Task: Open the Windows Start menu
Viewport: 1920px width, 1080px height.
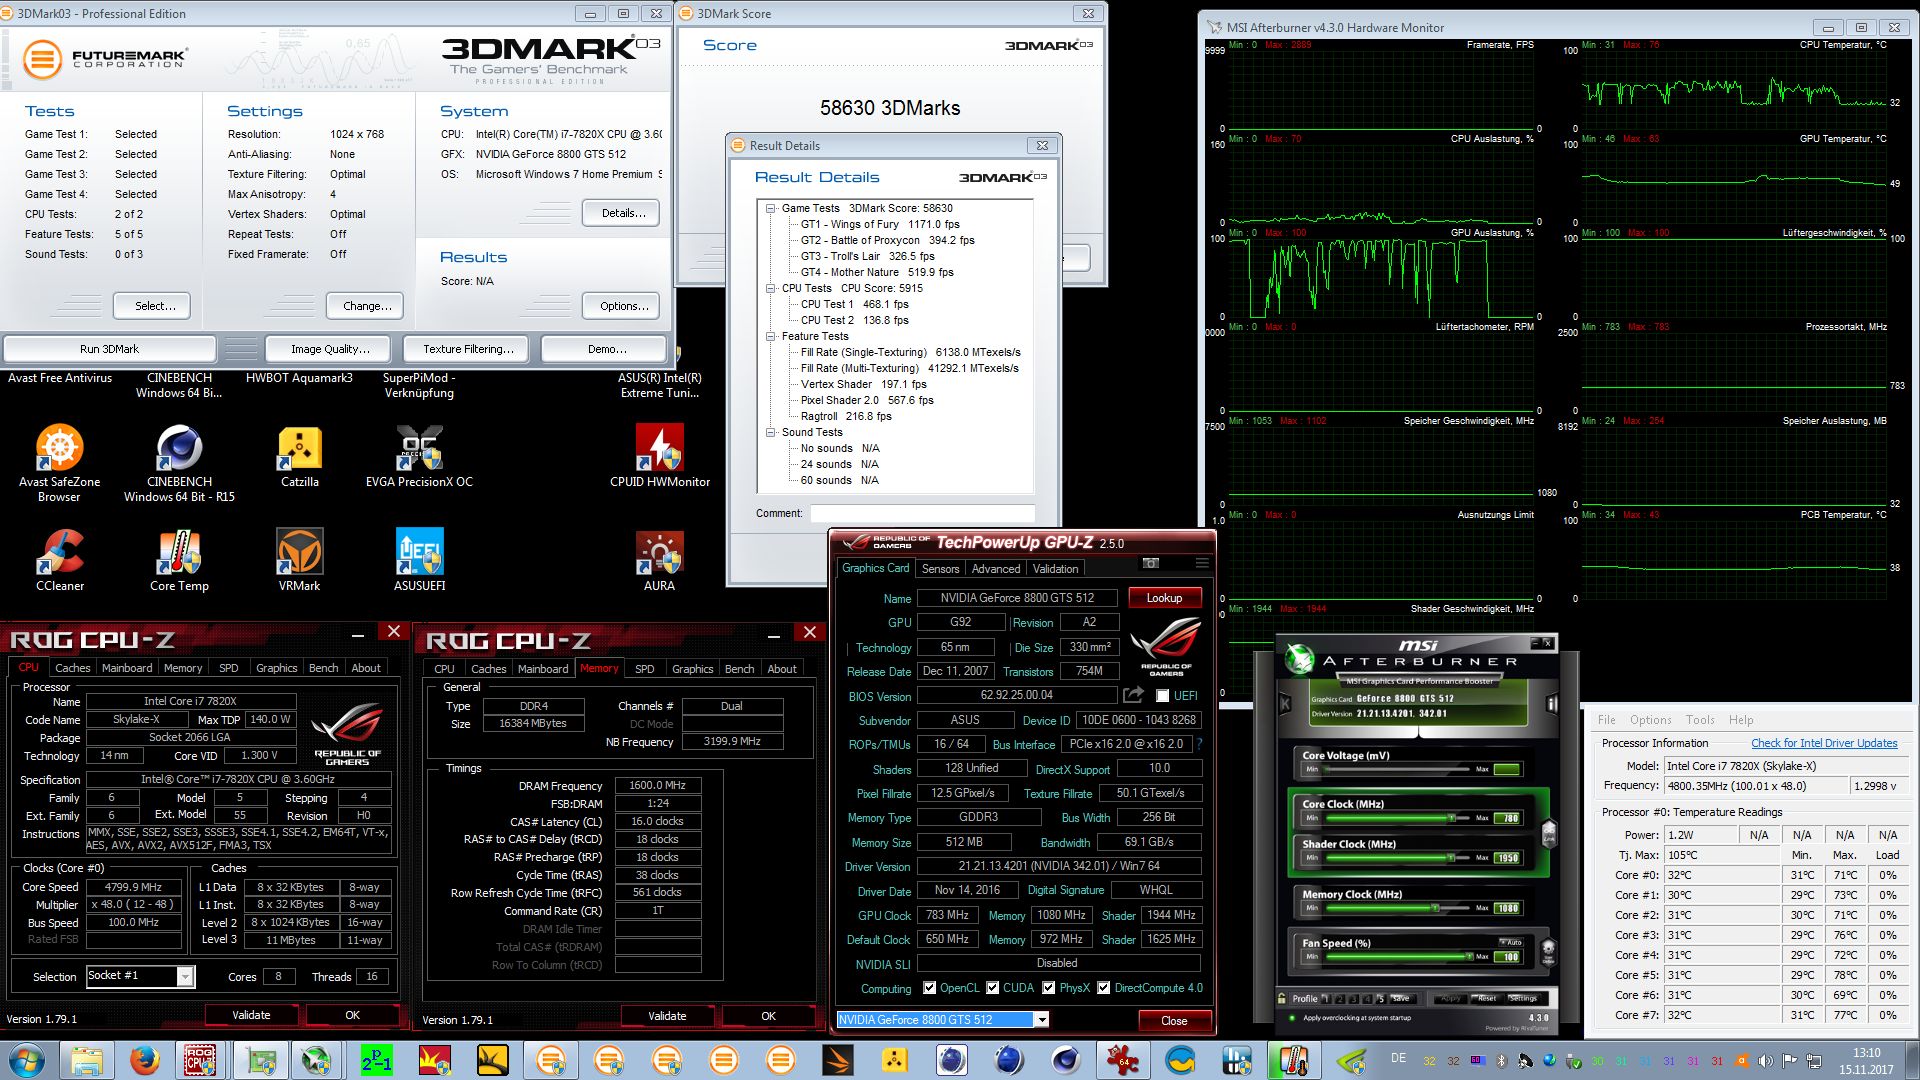Action: coord(27,1060)
